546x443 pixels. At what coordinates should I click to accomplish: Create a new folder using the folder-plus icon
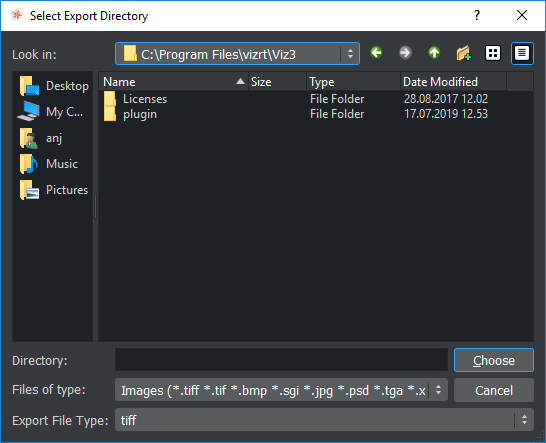click(463, 53)
